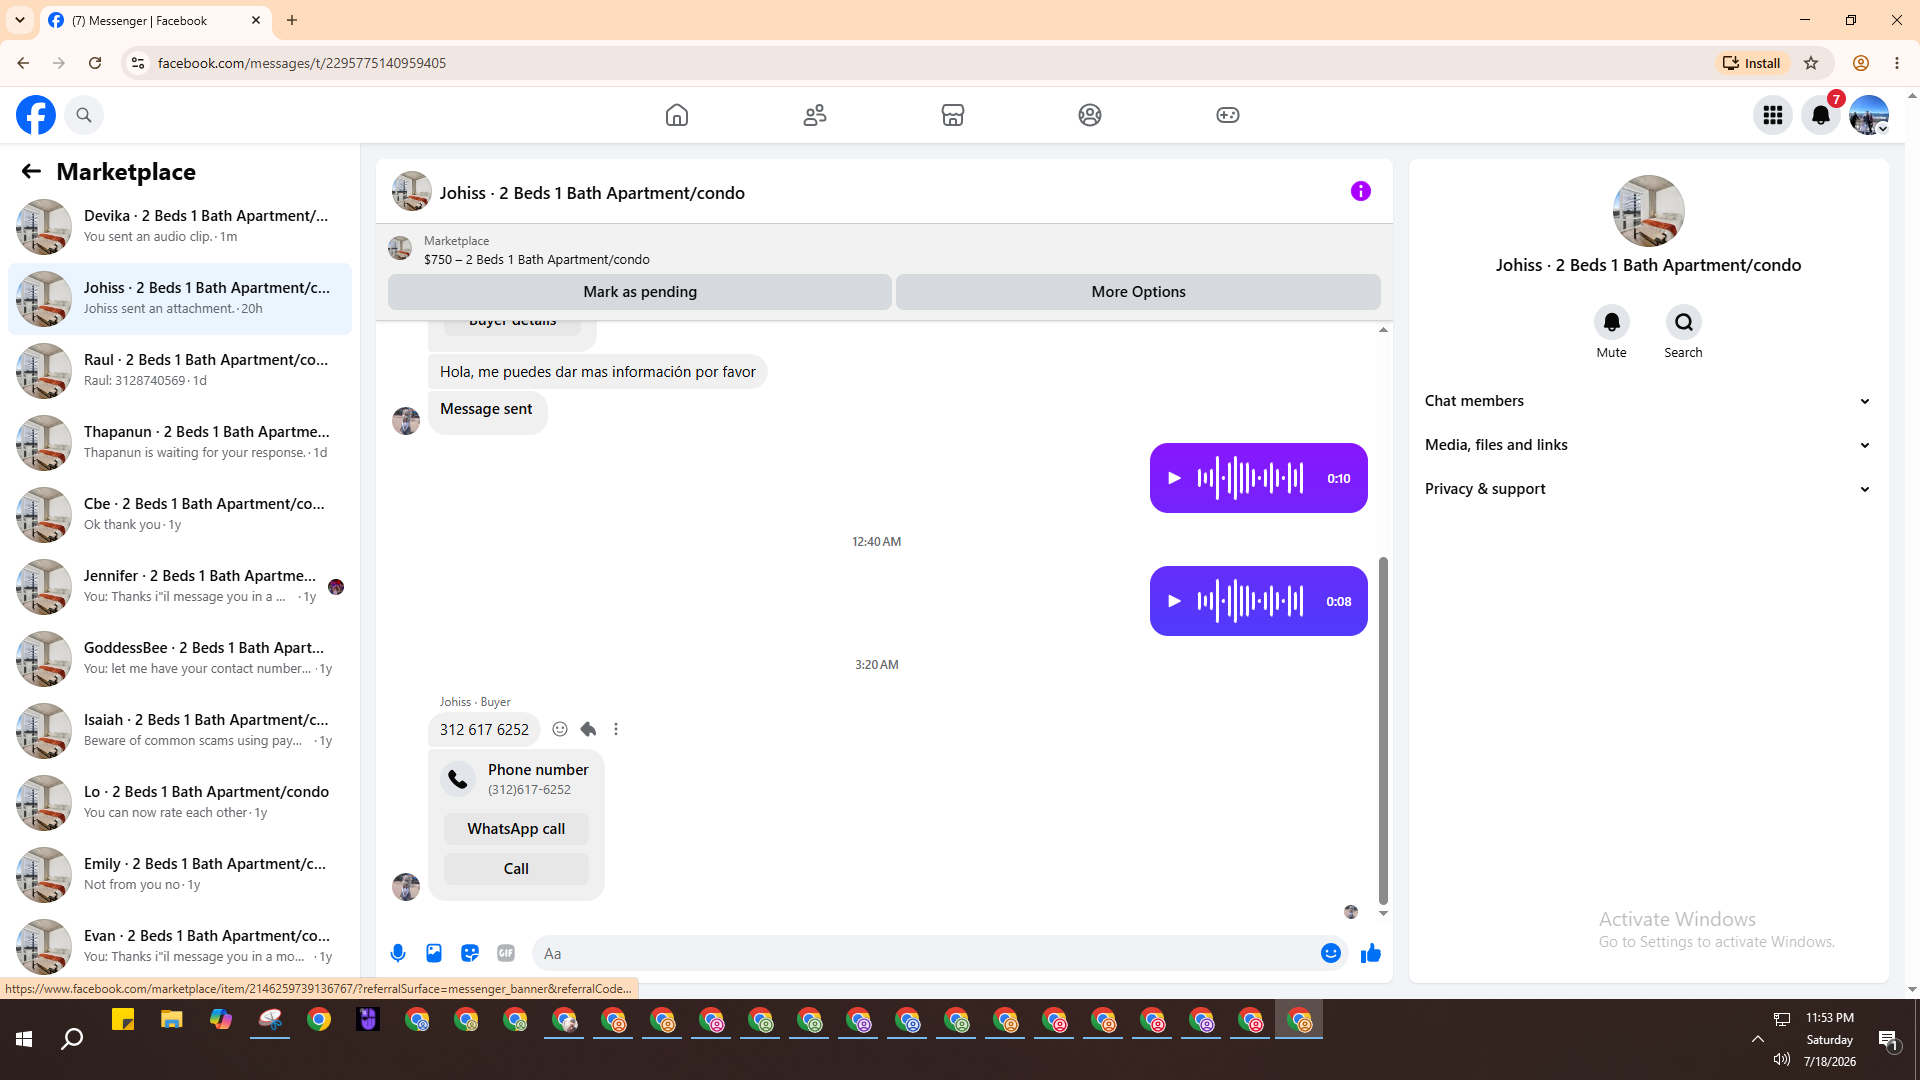Expand Chat members section
1920x1080 pixels.
tap(1648, 401)
